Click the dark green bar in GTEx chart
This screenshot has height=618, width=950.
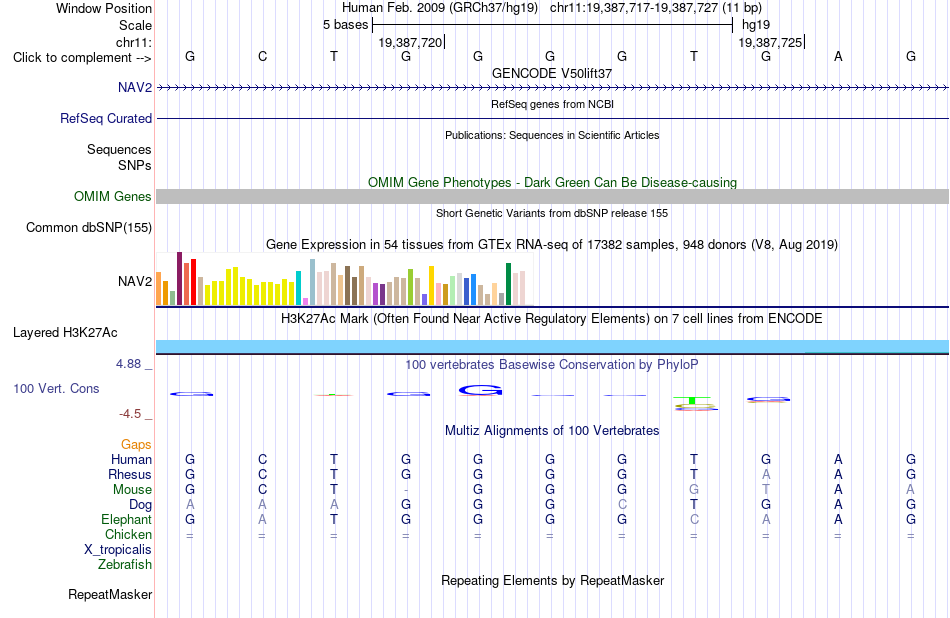coord(508,284)
